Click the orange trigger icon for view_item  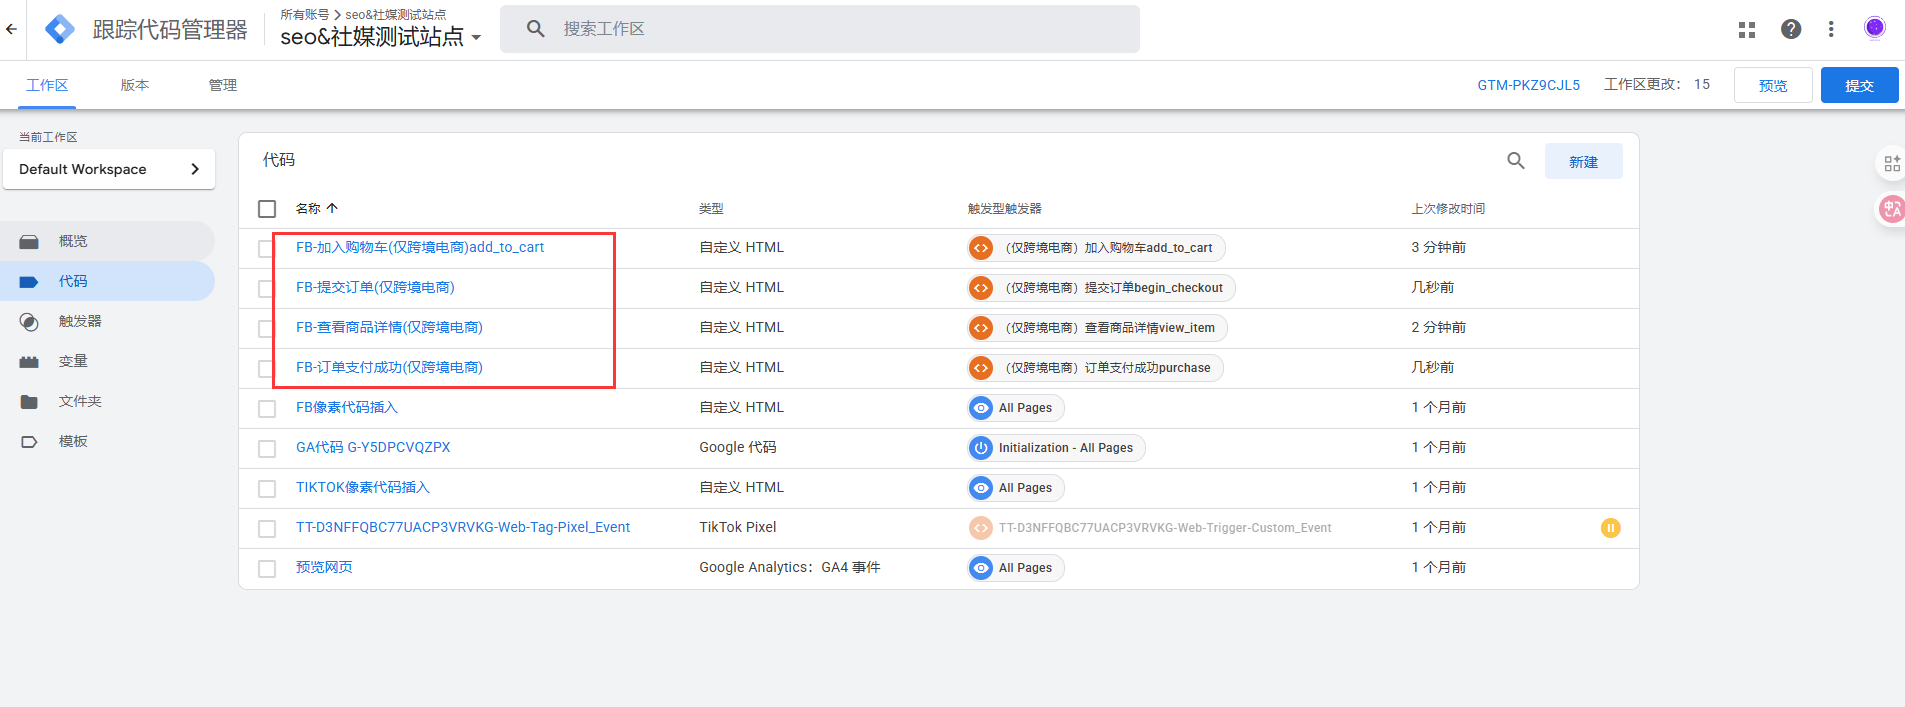point(981,328)
